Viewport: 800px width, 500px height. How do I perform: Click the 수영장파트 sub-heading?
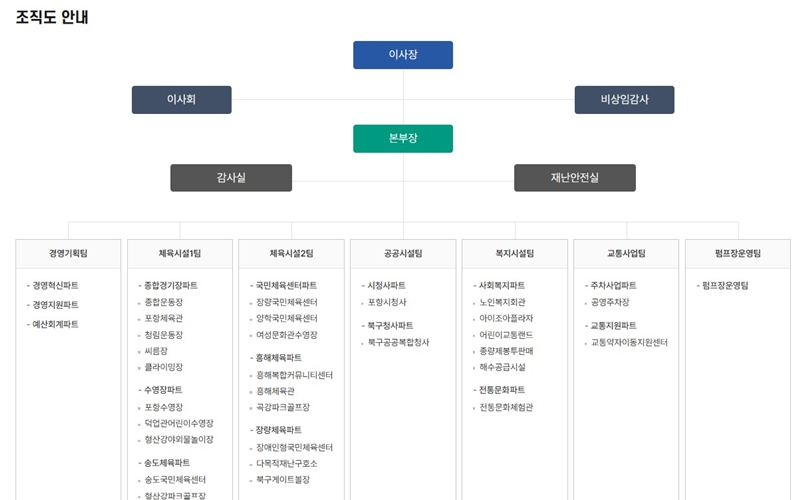tap(163, 390)
